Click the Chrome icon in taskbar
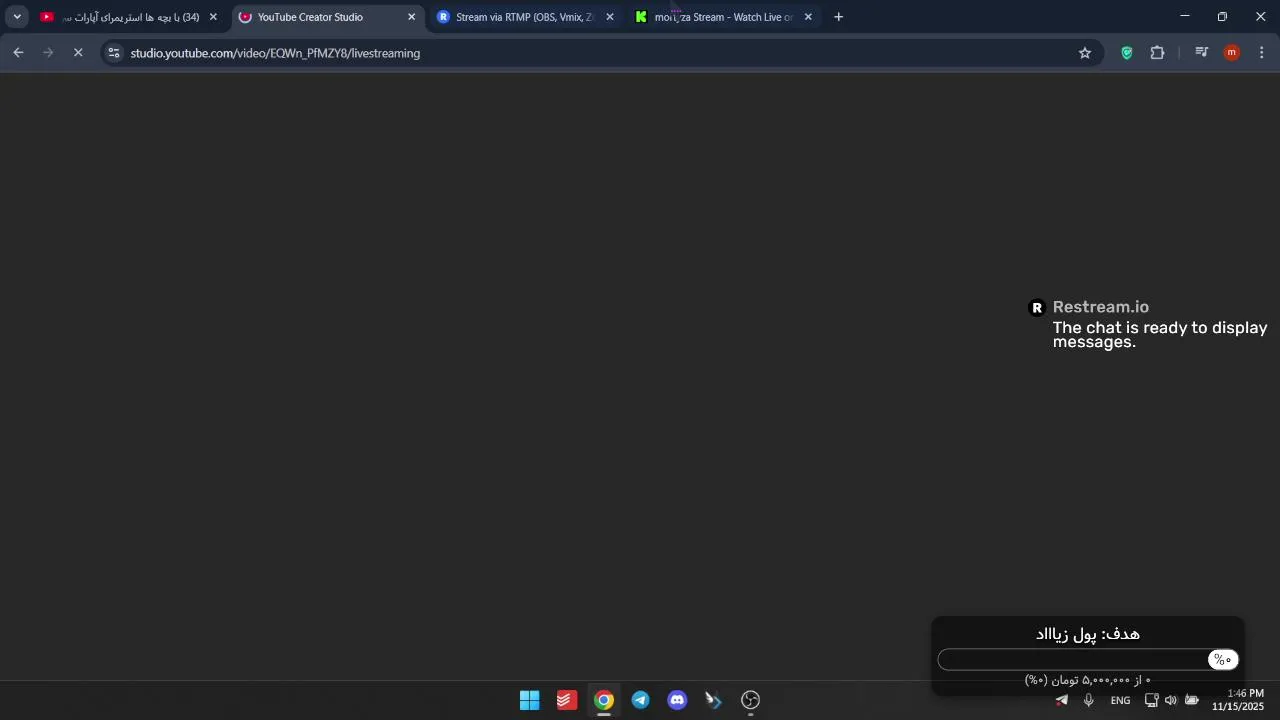The image size is (1280, 720). (x=604, y=700)
